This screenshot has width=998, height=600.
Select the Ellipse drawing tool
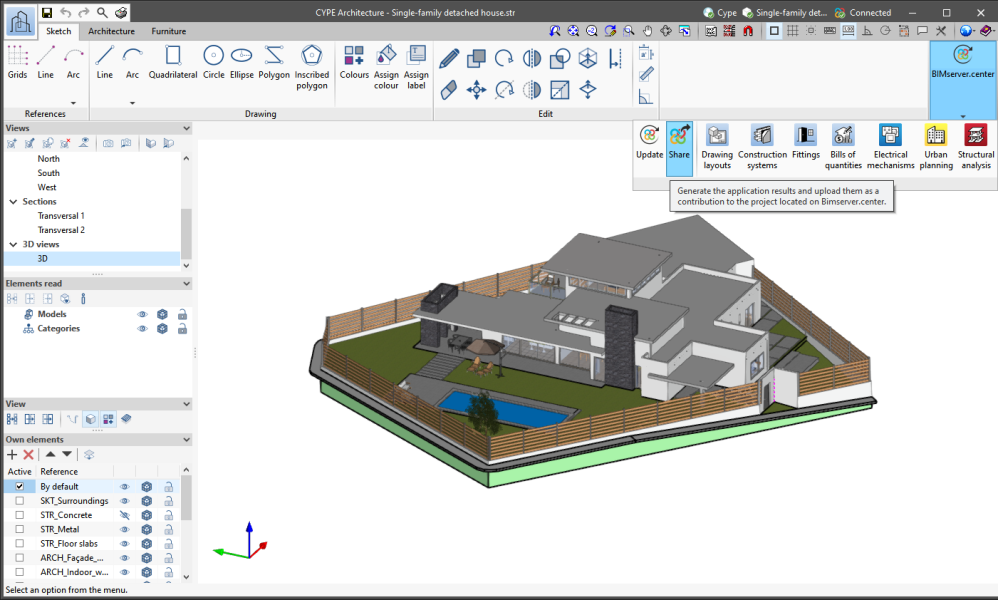[x=241, y=62]
